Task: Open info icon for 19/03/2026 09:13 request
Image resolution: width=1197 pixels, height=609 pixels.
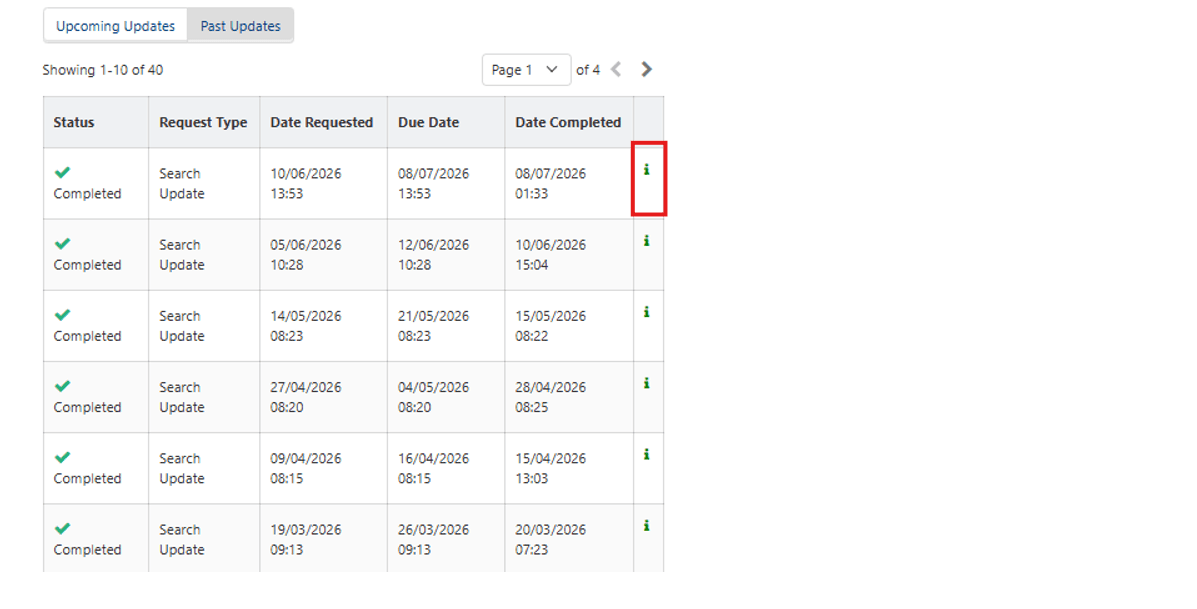Action: (x=647, y=526)
